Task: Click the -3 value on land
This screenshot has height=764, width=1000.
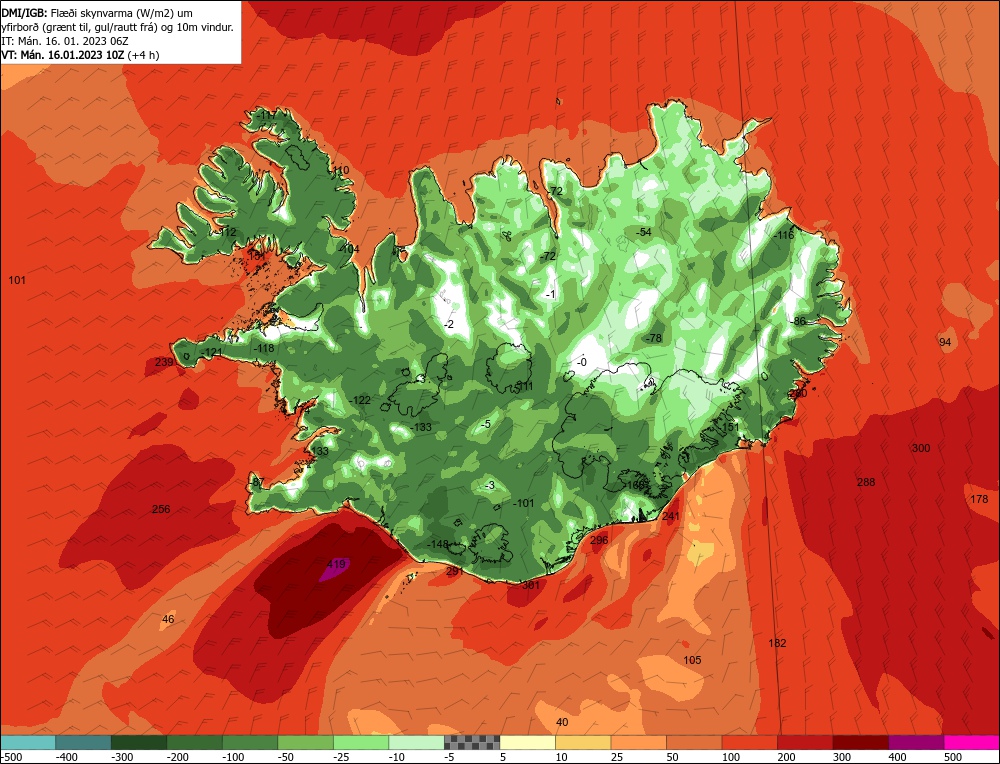Action: pos(489,485)
